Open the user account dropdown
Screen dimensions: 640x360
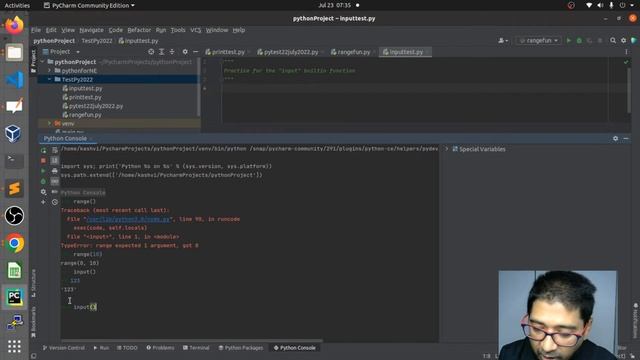503,40
